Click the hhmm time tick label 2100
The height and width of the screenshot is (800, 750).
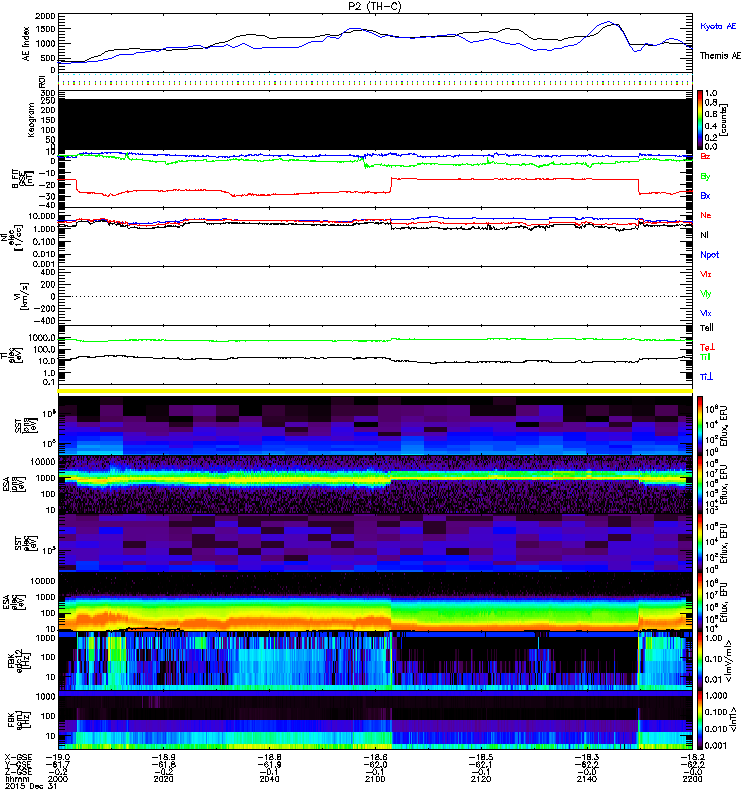[375, 779]
